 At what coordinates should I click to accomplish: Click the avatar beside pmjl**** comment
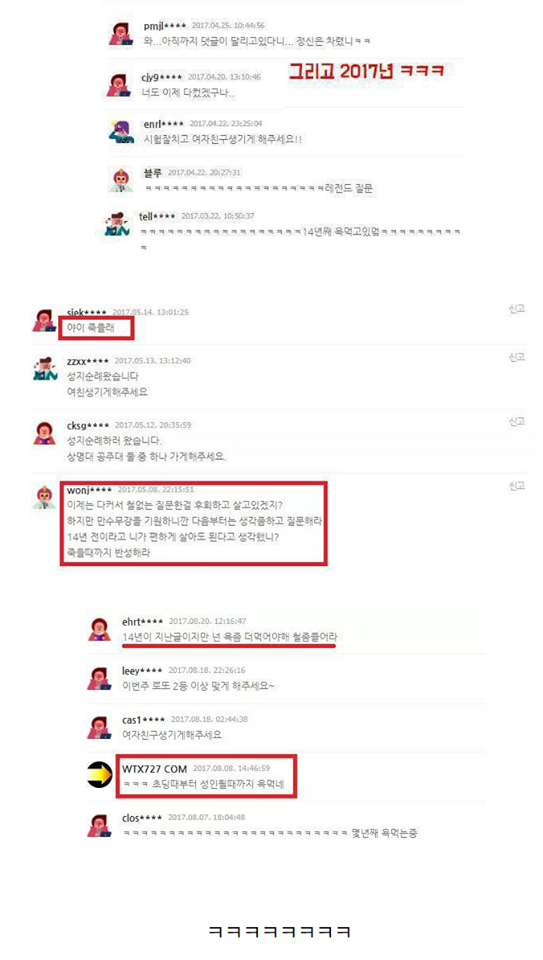[x=120, y=34]
